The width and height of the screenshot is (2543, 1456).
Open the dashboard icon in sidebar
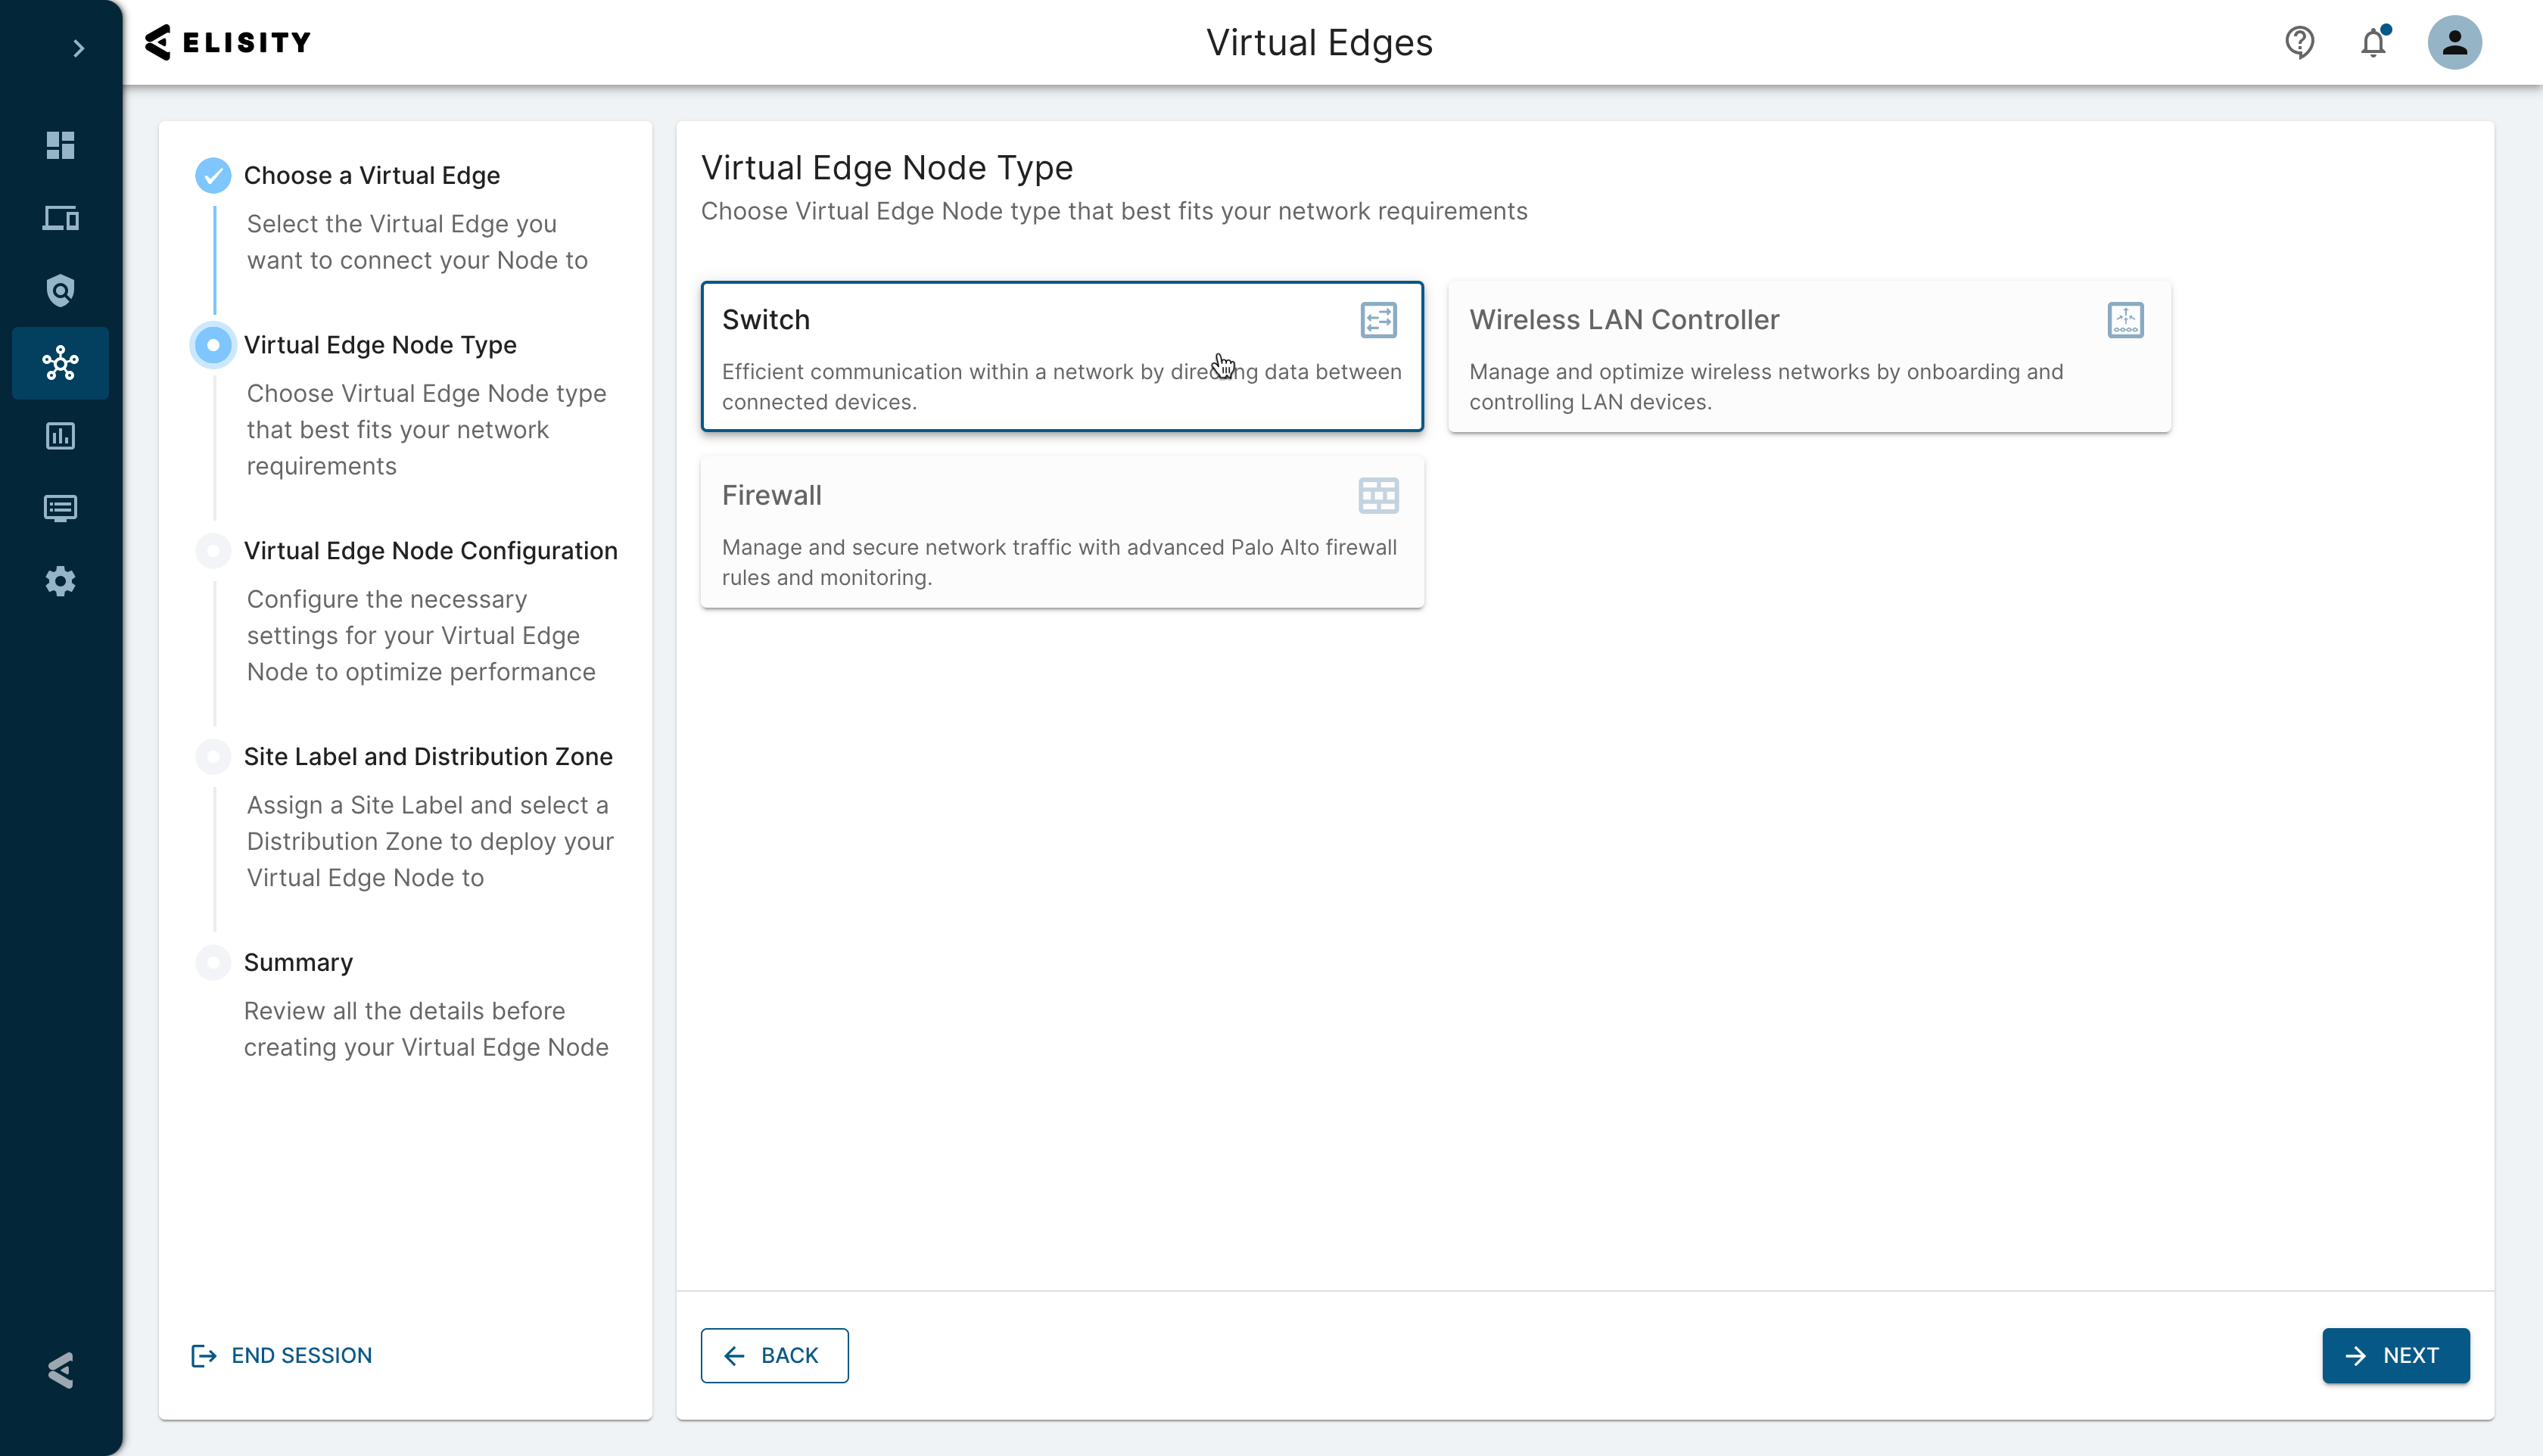(60, 146)
